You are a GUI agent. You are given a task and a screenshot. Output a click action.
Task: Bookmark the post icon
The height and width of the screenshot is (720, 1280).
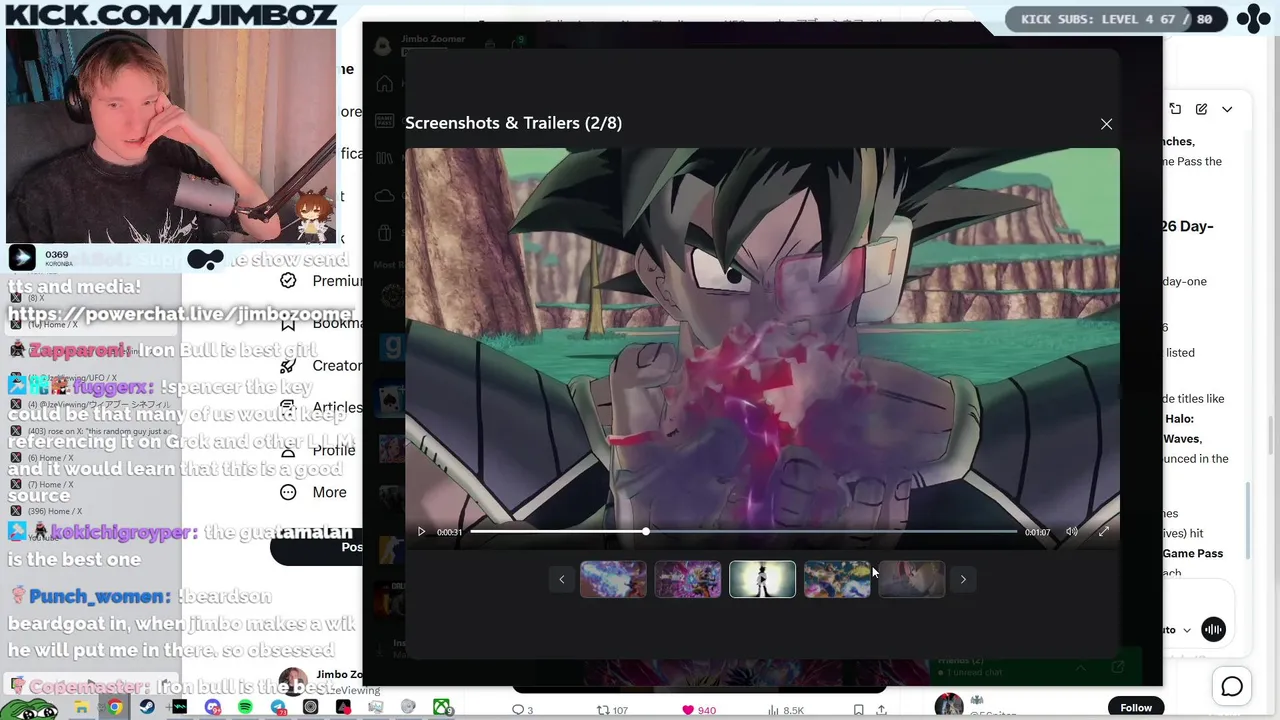(x=858, y=710)
